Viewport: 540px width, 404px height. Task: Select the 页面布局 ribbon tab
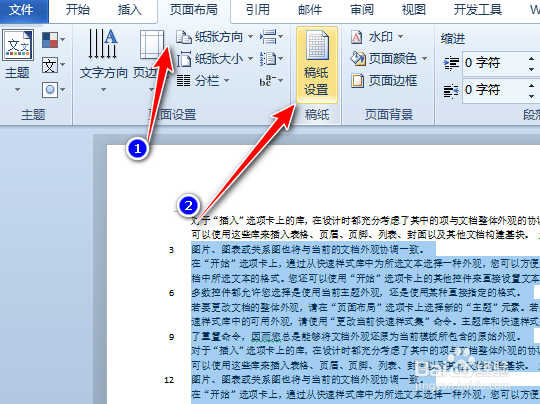click(194, 10)
